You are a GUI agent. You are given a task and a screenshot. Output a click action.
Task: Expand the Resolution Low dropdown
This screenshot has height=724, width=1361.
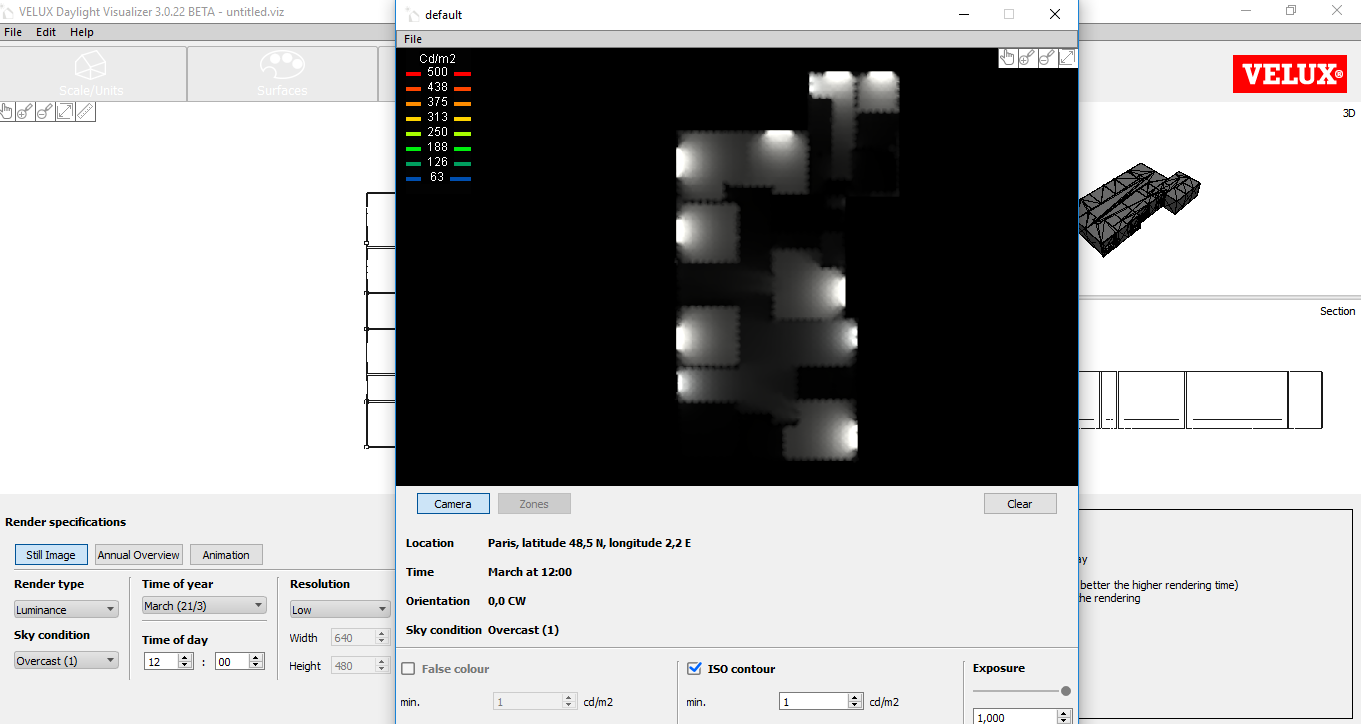(340, 610)
